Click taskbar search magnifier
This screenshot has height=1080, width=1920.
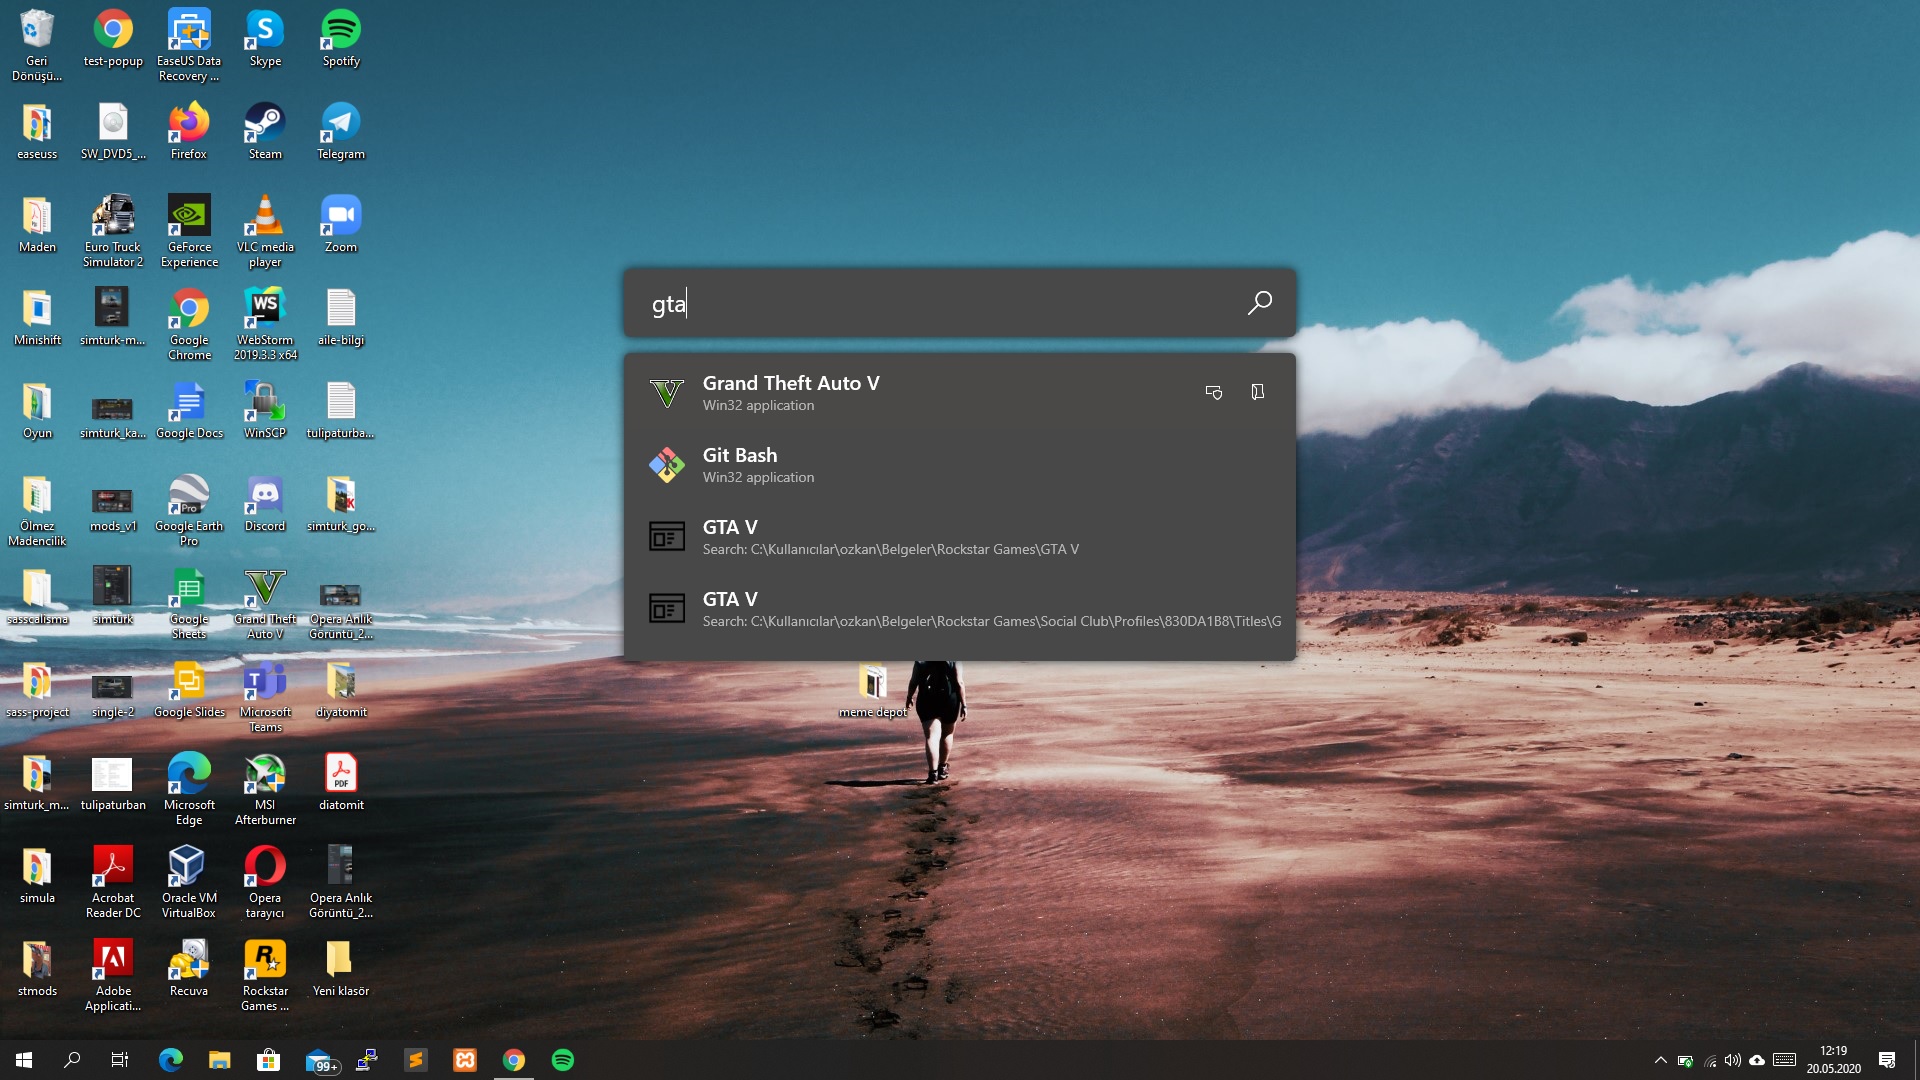click(x=72, y=1060)
